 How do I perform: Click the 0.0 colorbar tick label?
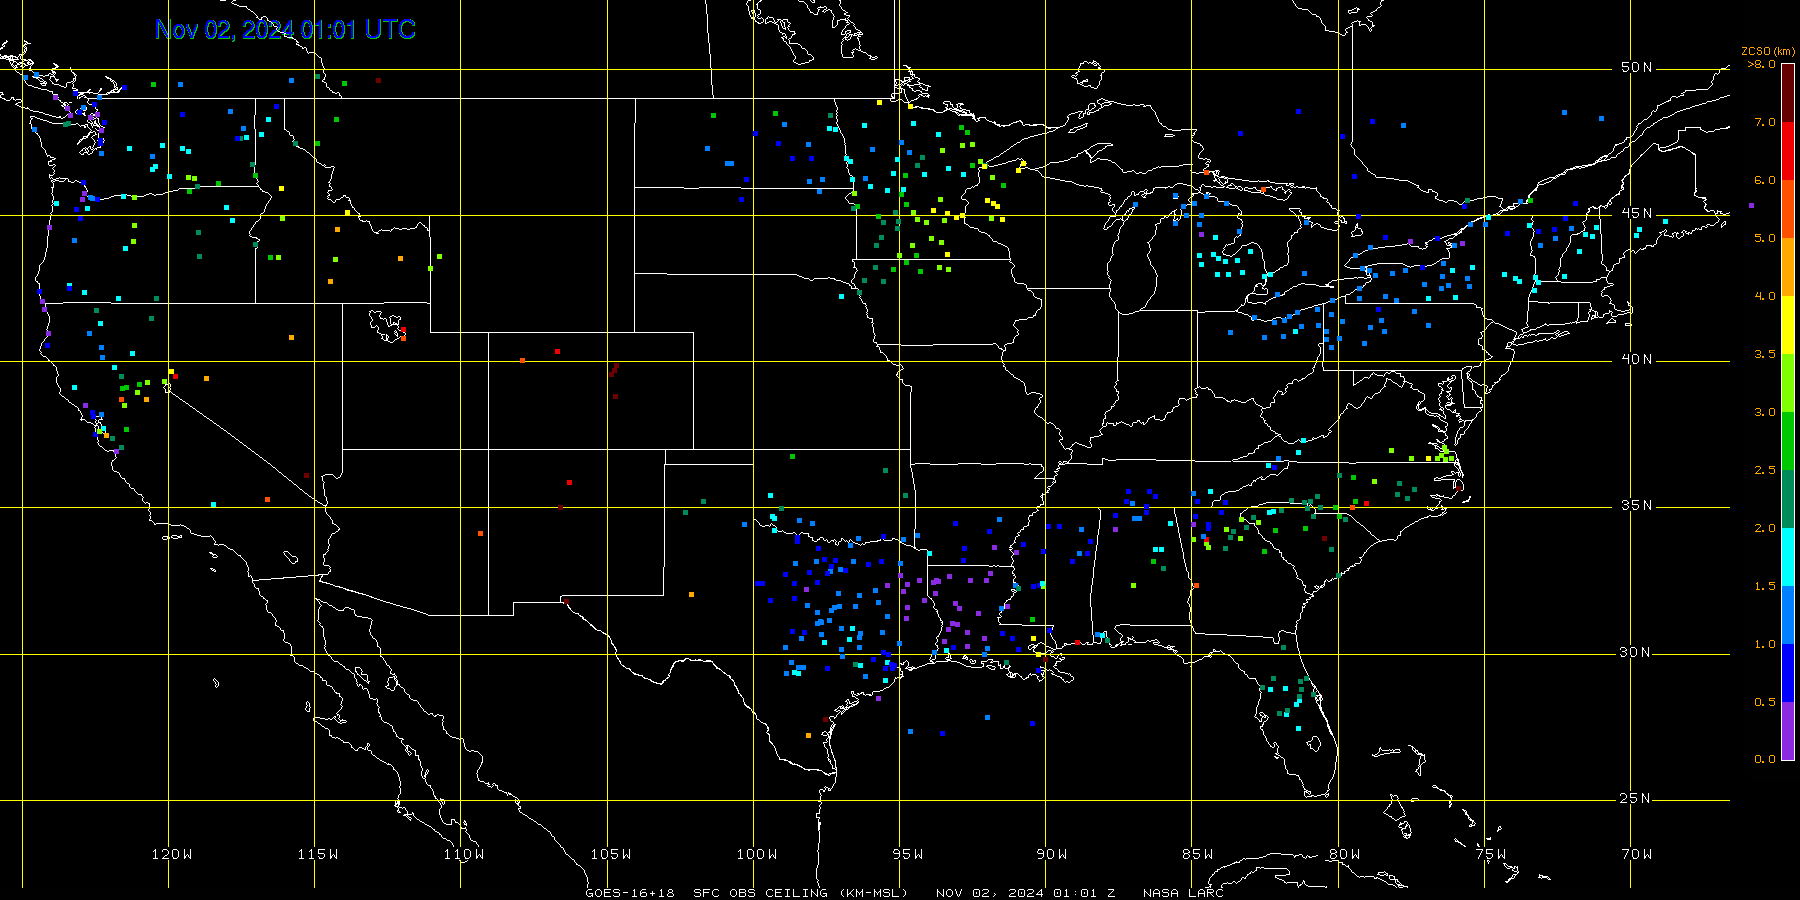pyautogui.click(x=1765, y=760)
